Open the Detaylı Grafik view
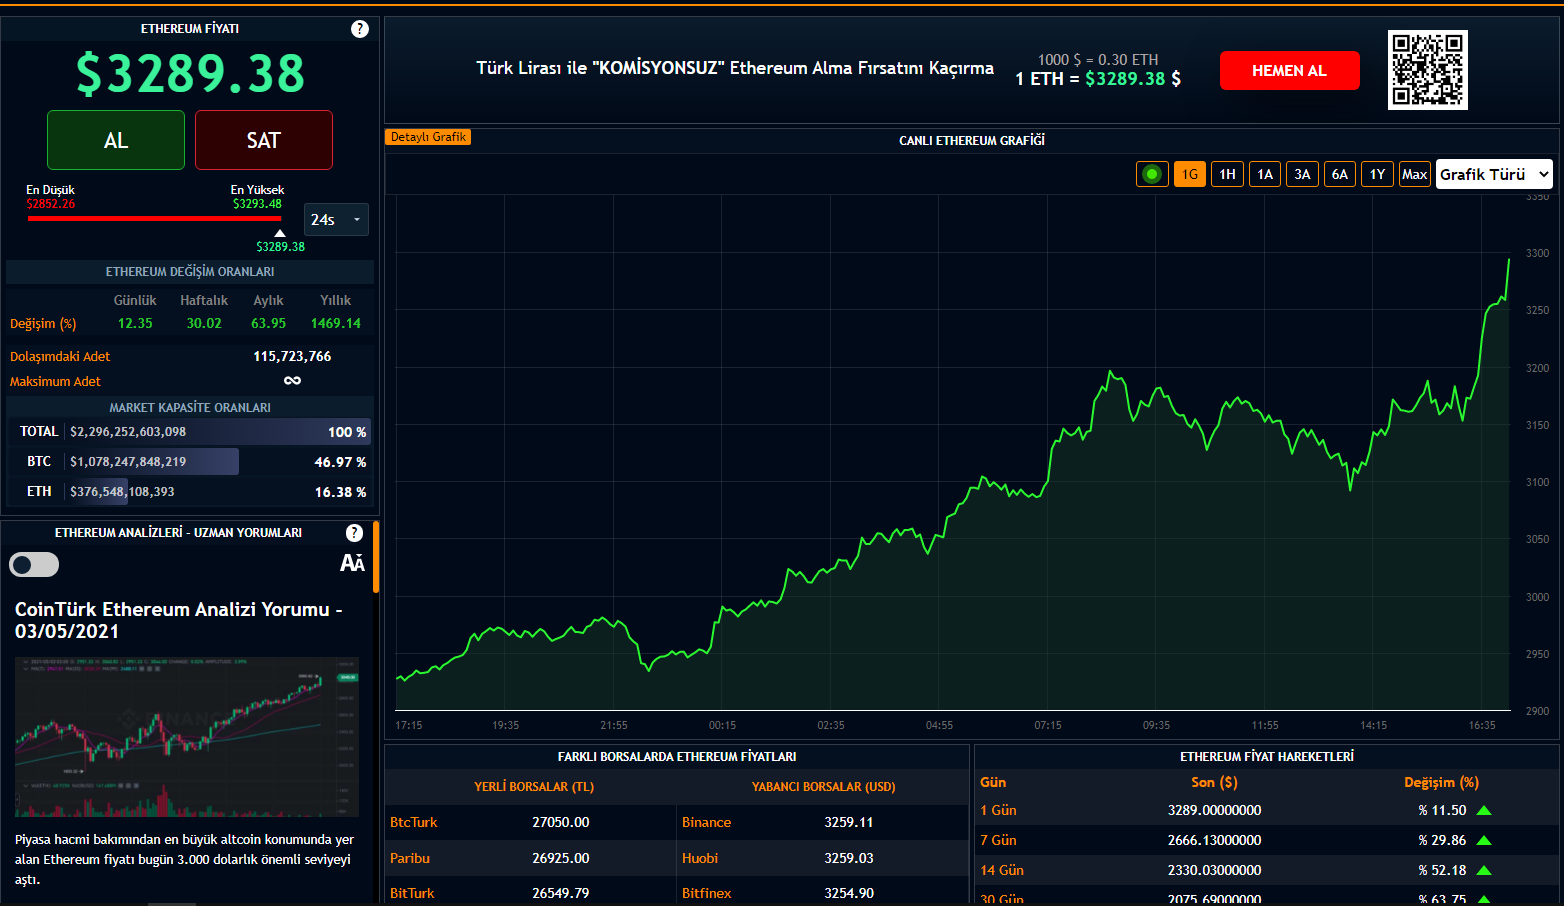The height and width of the screenshot is (906, 1564). click(x=428, y=137)
